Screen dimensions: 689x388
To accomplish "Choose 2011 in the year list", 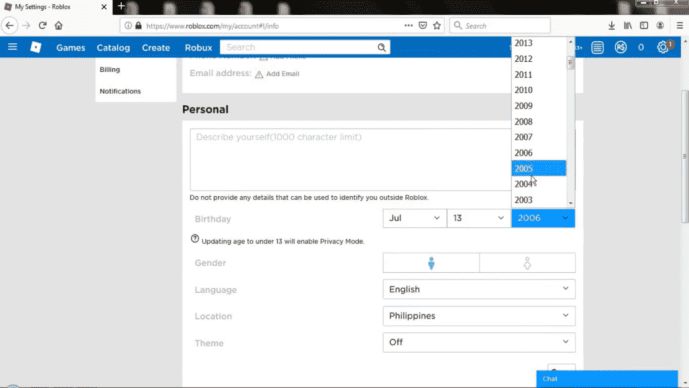I will tap(539, 75).
